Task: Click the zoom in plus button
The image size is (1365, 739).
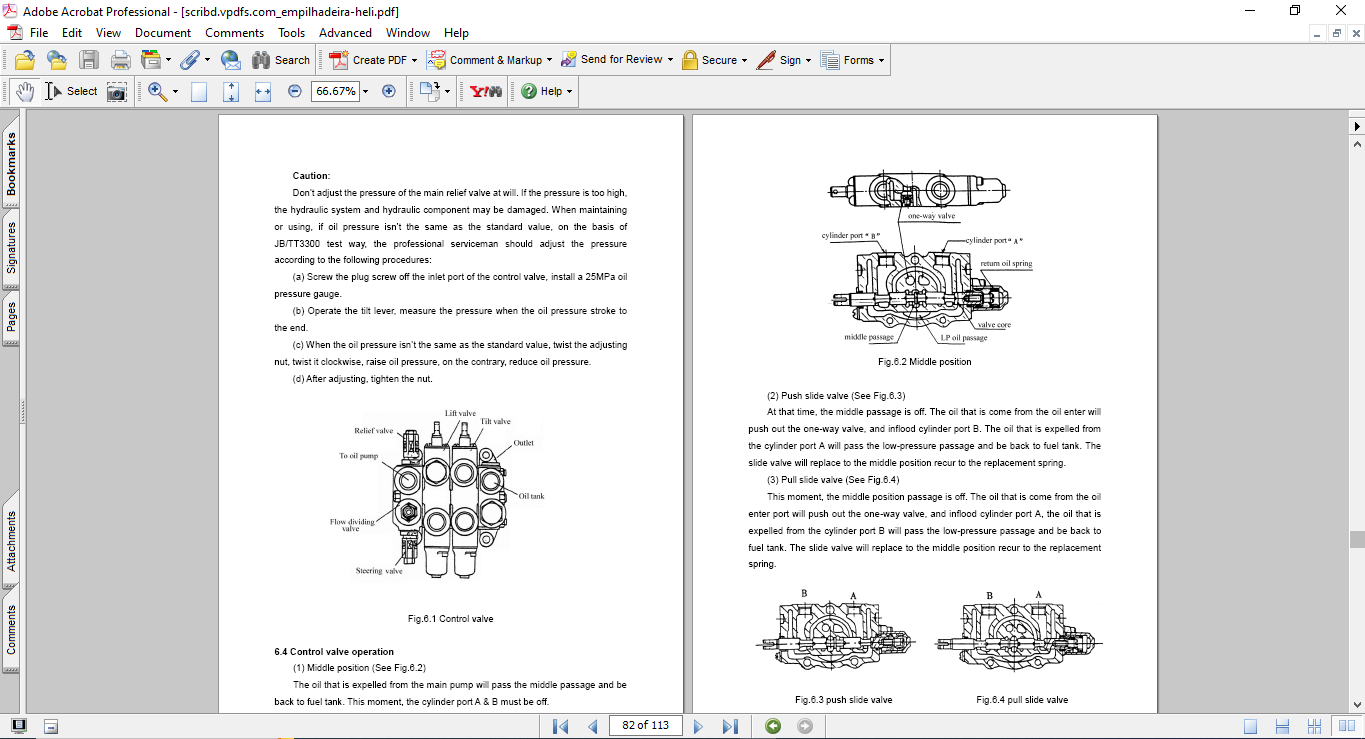Action: [389, 91]
